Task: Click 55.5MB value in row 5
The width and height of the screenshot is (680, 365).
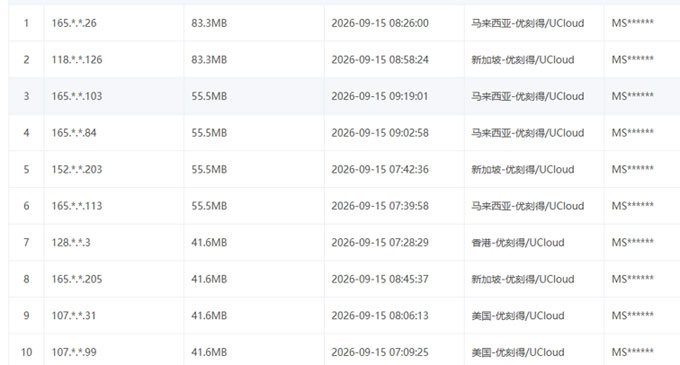Action: pyautogui.click(x=209, y=169)
